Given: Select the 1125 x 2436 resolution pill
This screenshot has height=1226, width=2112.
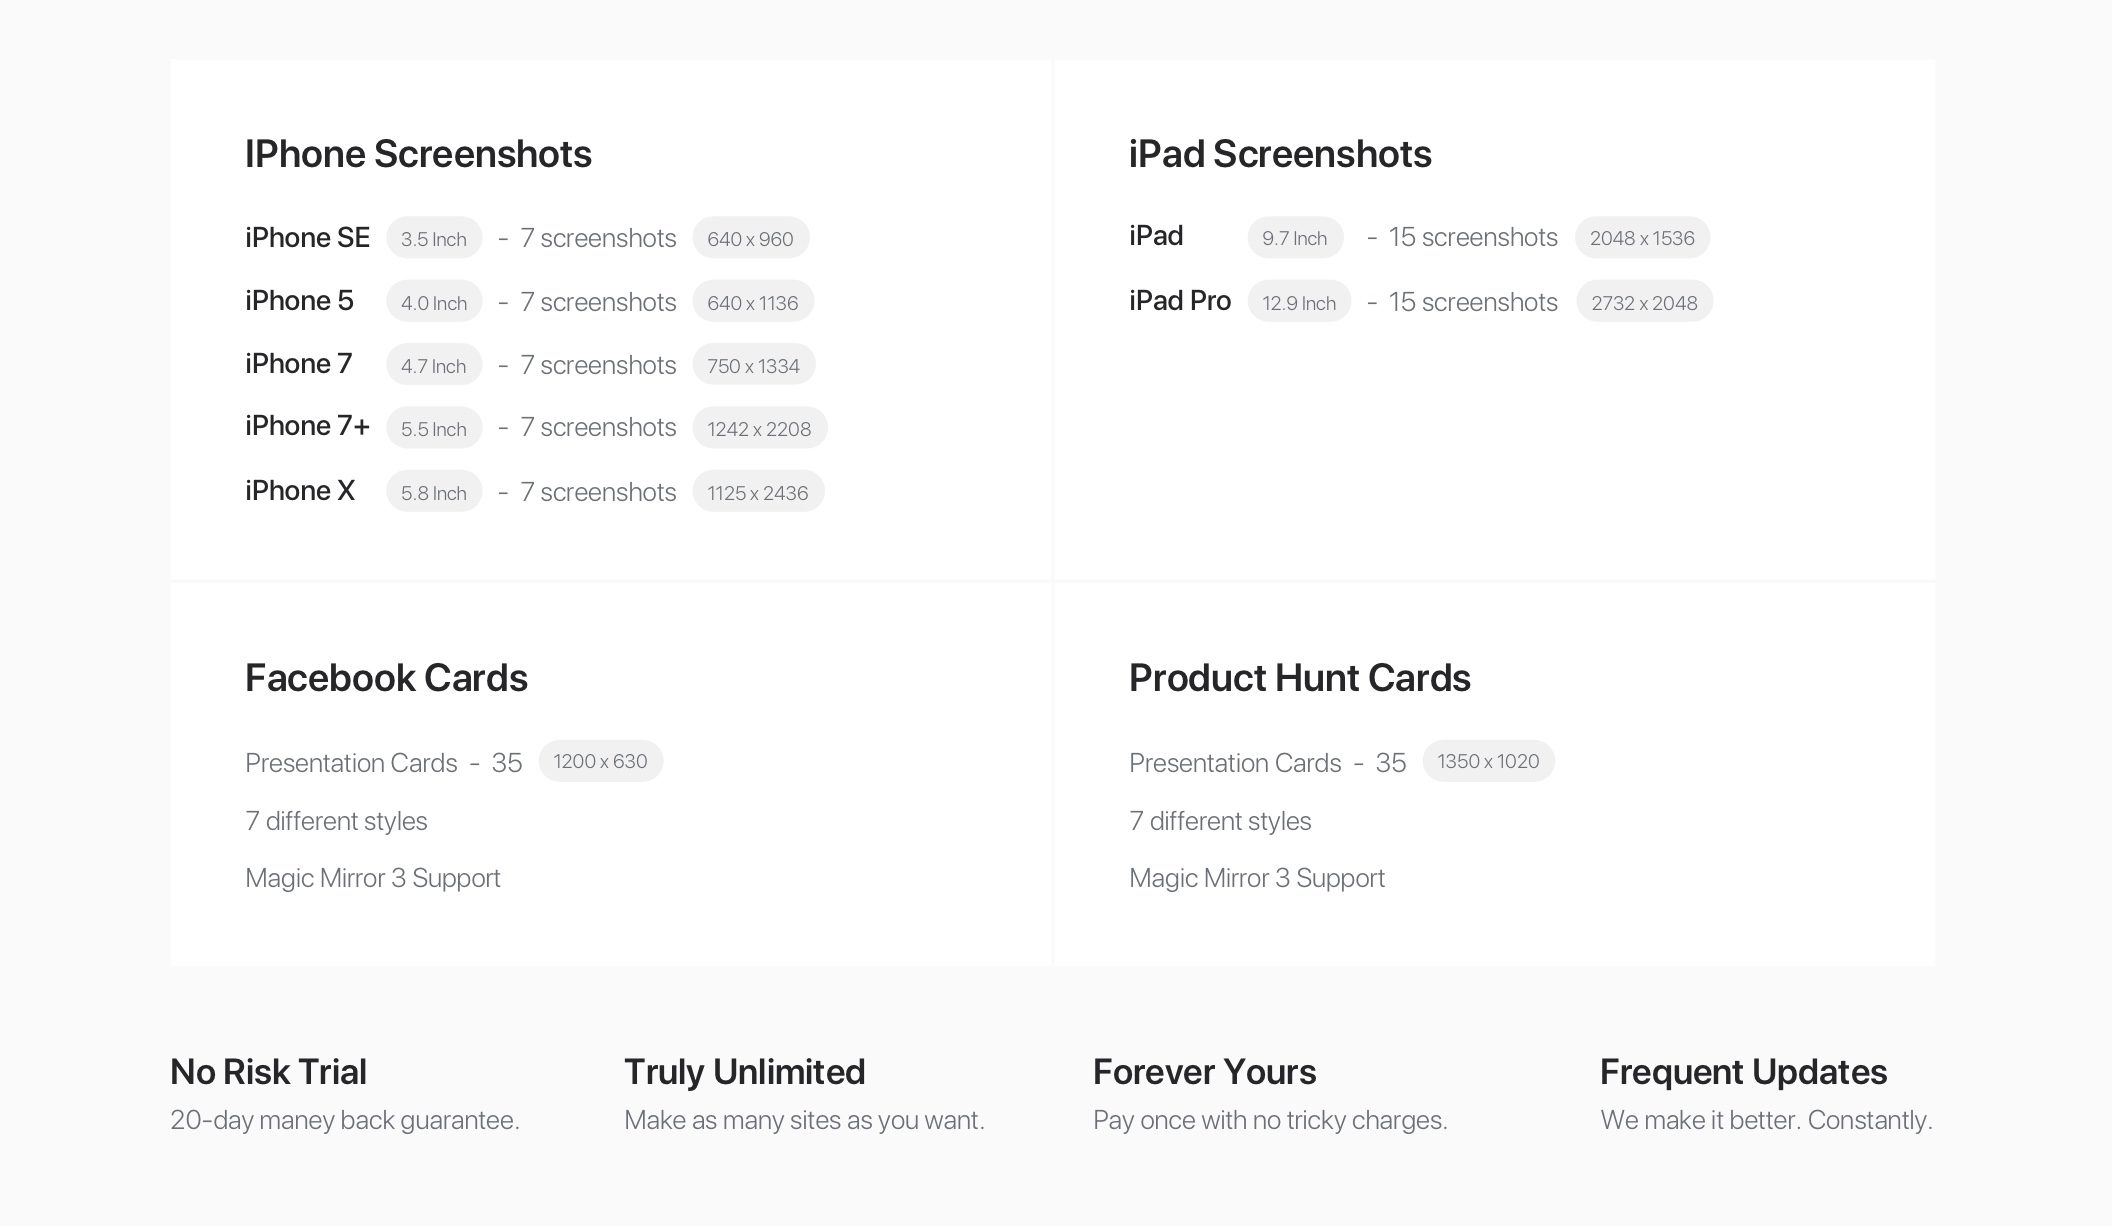Looking at the screenshot, I should click(757, 492).
